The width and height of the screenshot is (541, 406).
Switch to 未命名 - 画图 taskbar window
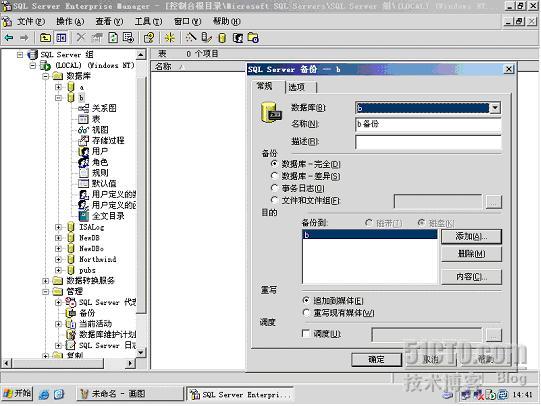point(130,394)
